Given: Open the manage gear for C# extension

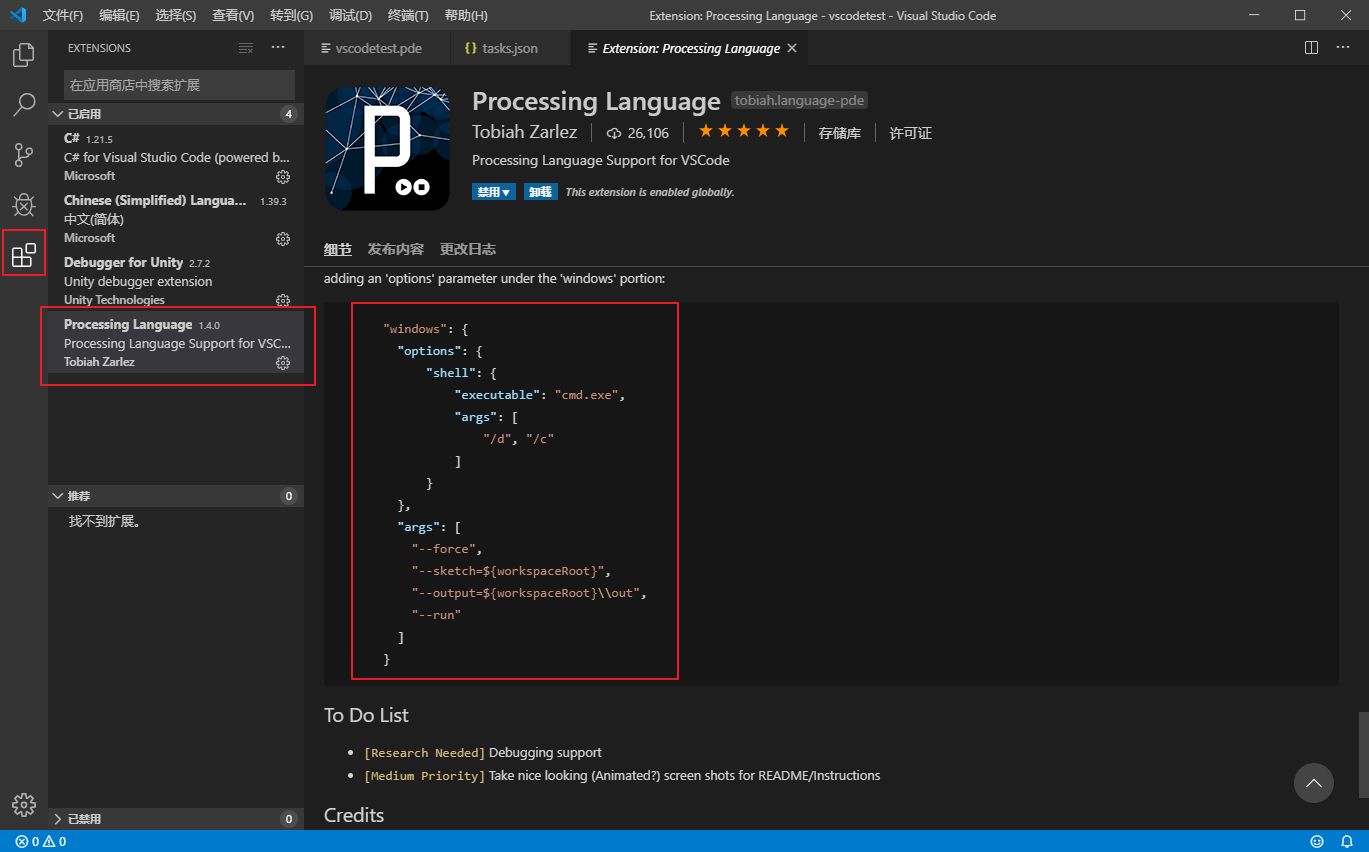Looking at the screenshot, I should (282, 176).
